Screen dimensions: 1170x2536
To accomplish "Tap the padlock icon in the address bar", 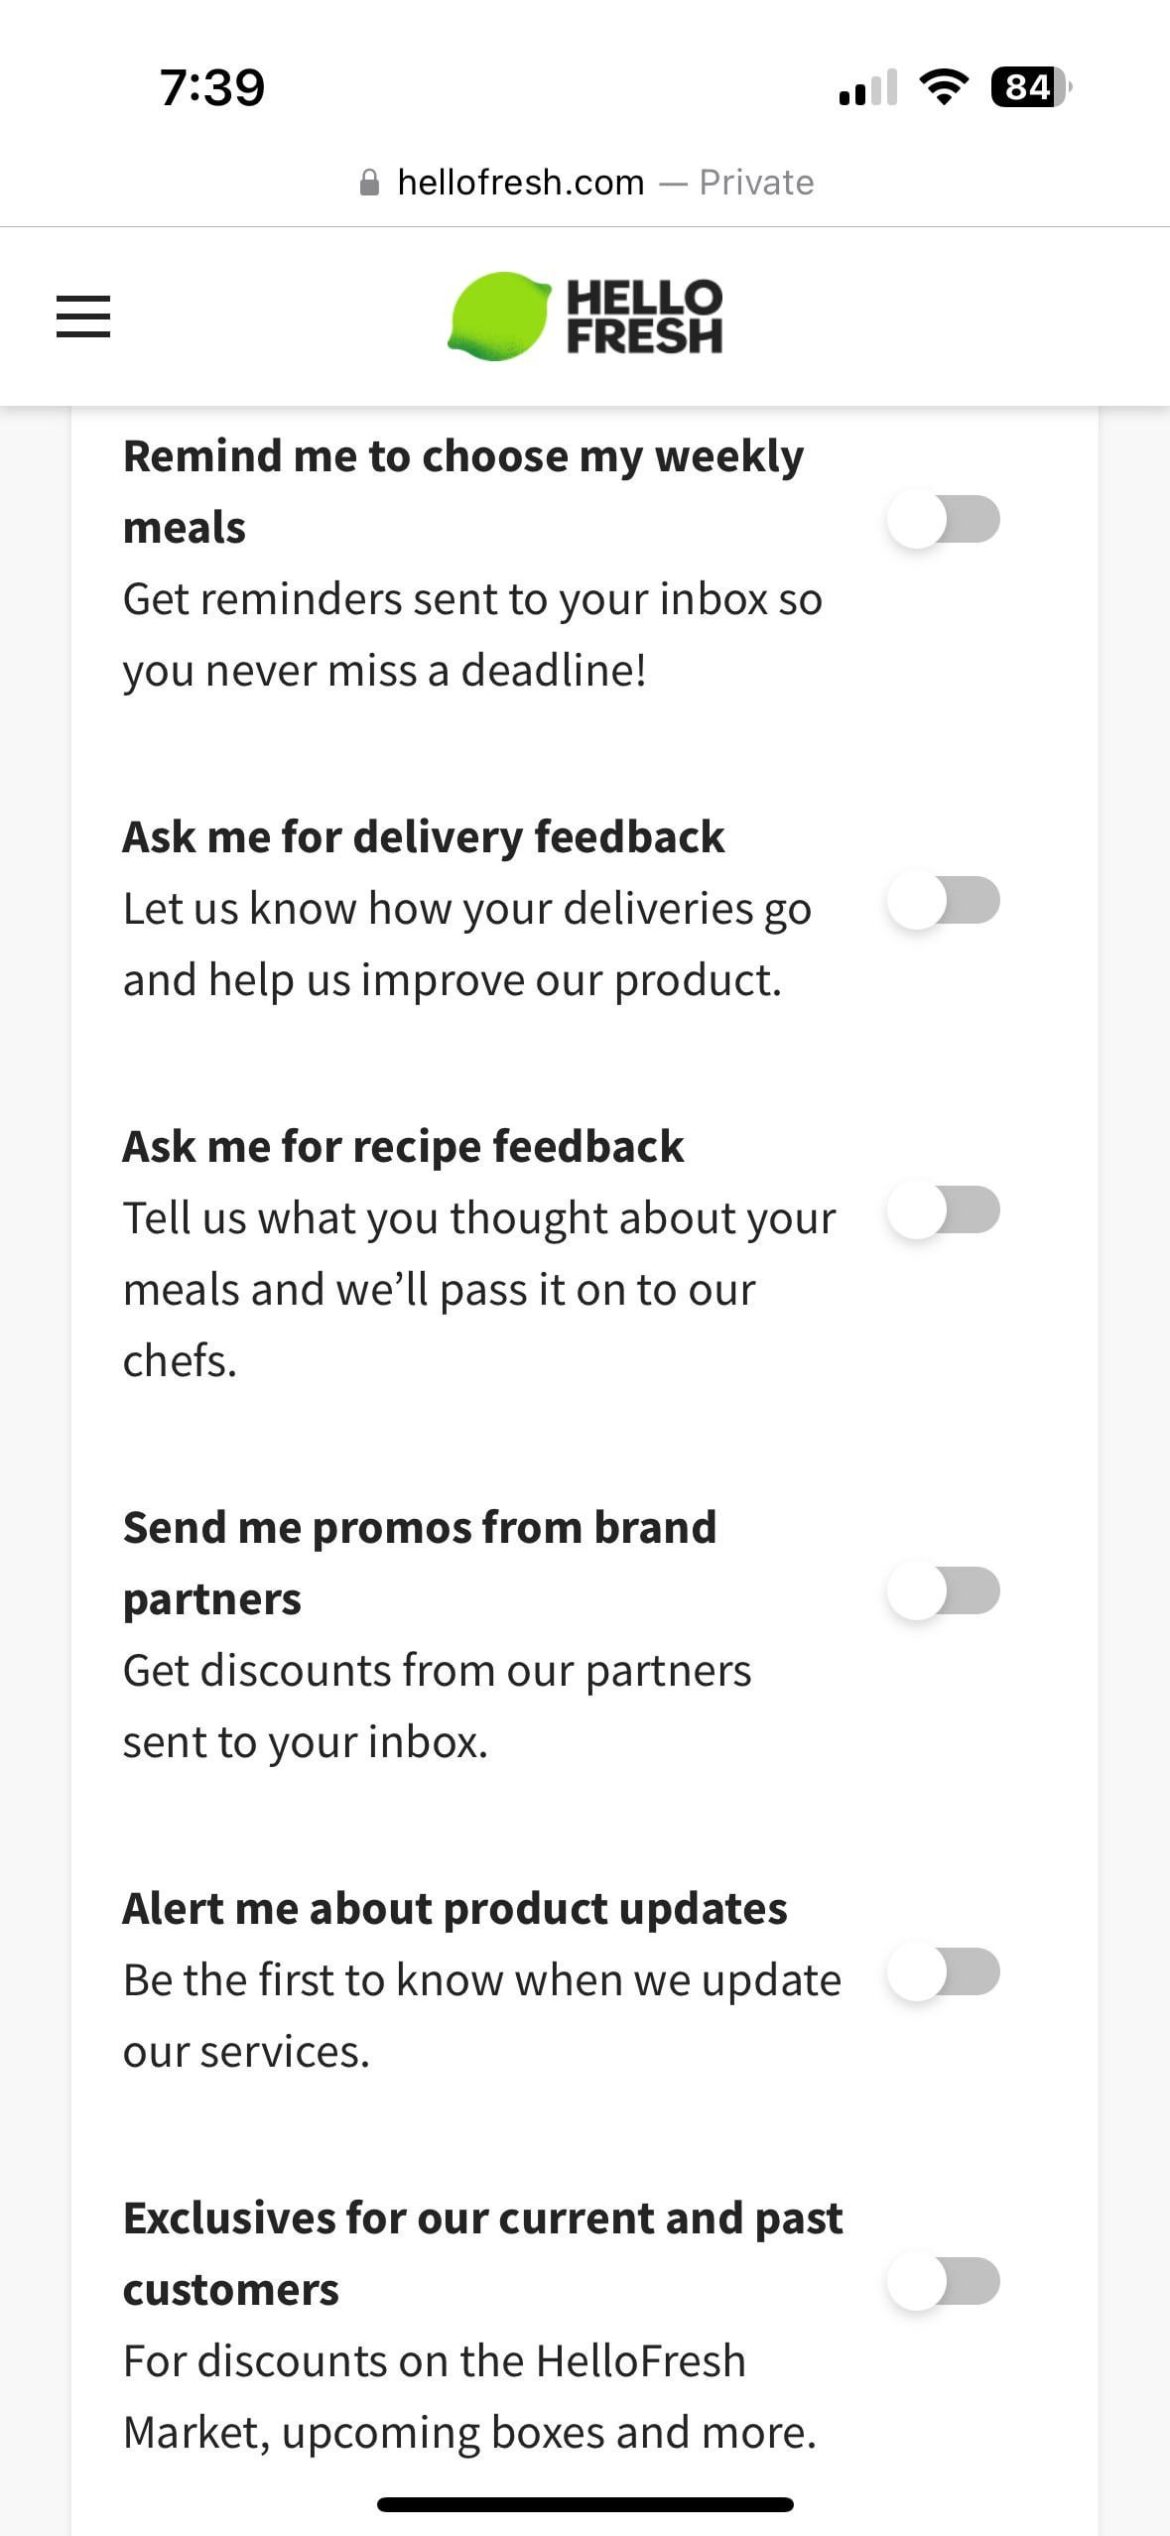I will [369, 180].
